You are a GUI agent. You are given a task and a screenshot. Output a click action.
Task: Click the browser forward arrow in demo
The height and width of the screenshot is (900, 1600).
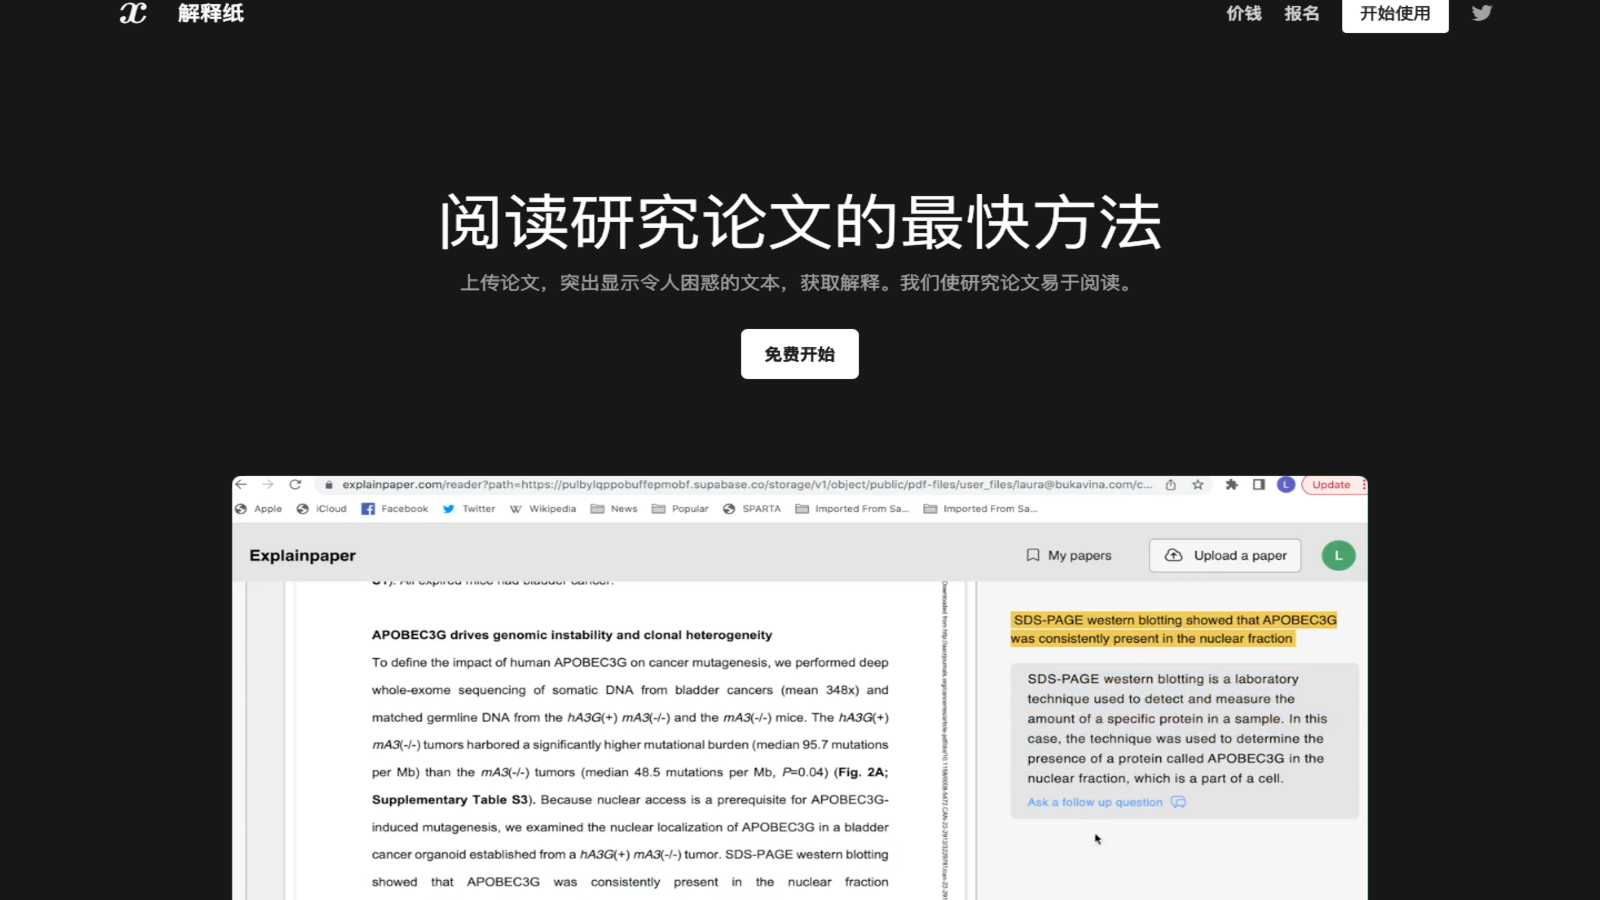pos(268,484)
